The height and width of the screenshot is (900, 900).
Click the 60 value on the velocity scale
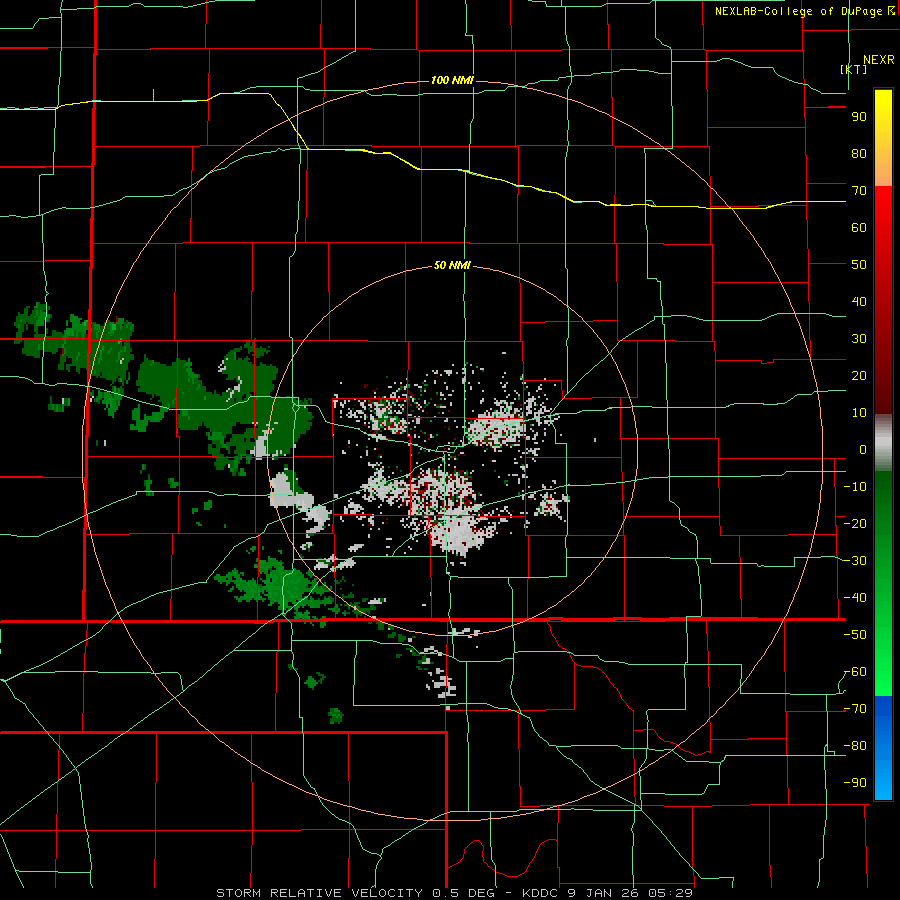859,228
